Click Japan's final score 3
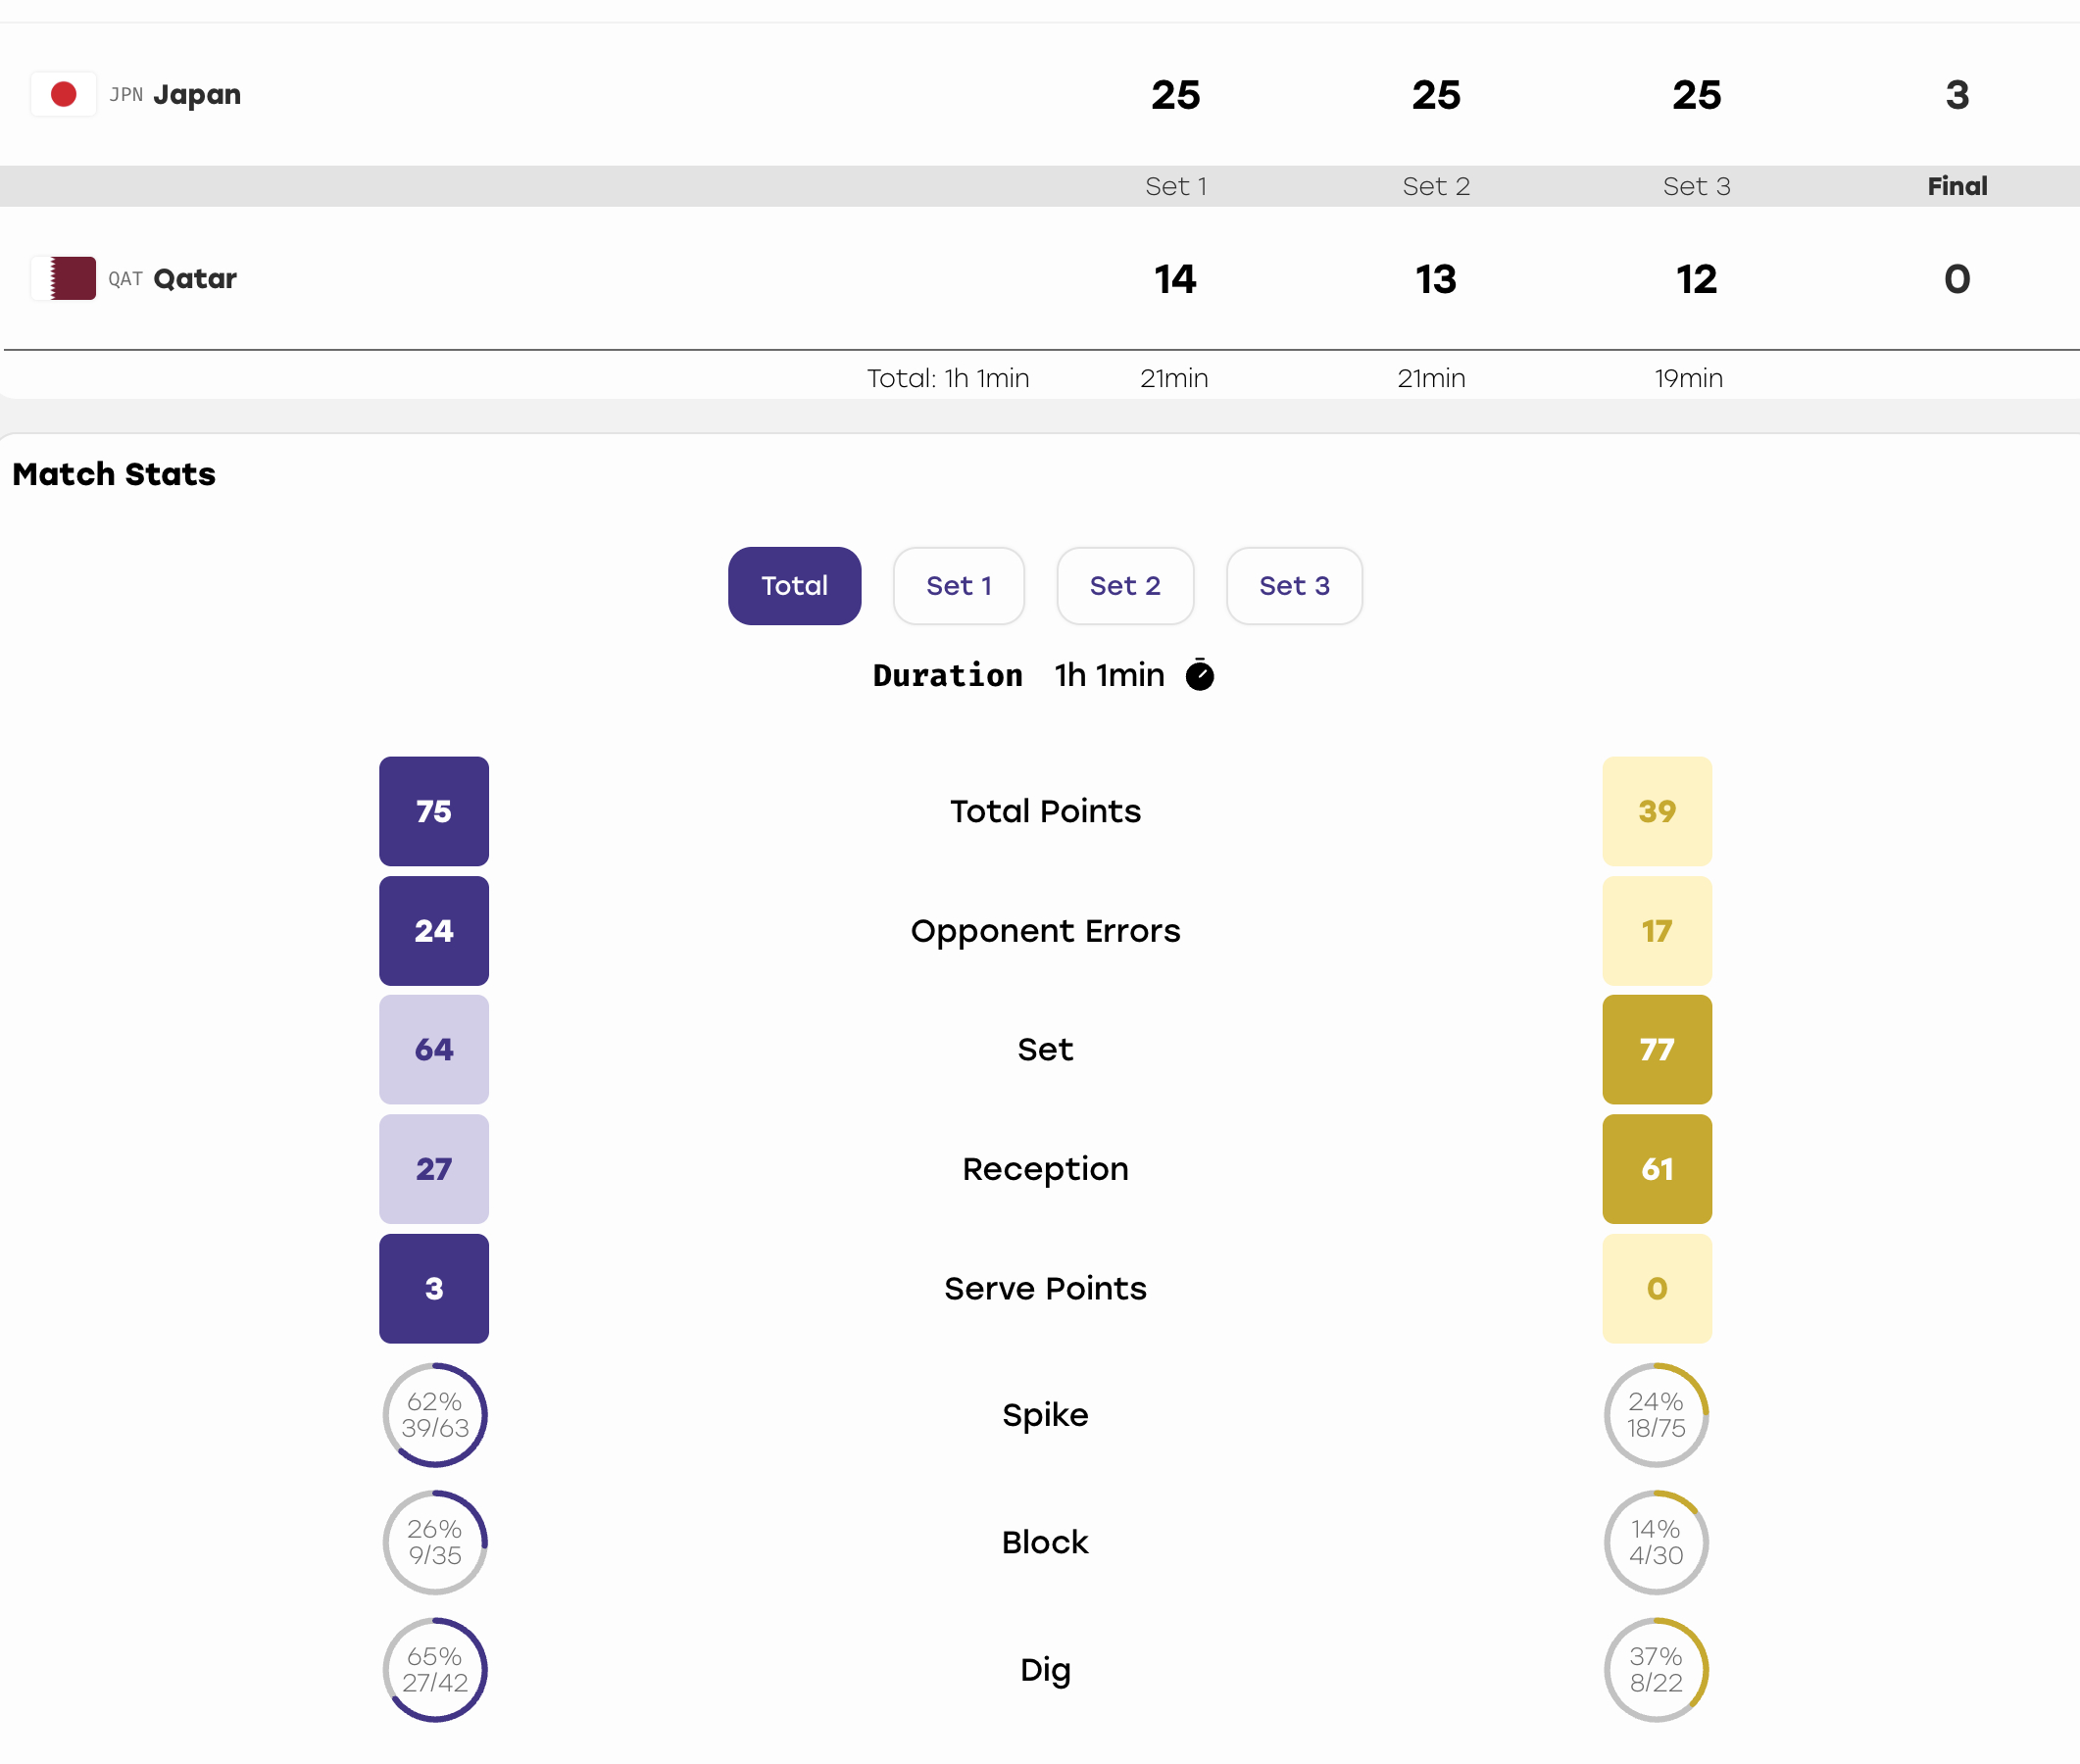Viewport: 2080px width, 1764px height. pos(1957,95)
